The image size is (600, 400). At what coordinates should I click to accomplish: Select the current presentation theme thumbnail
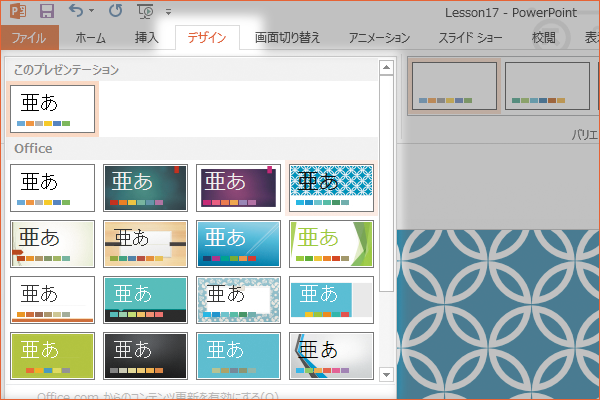point(53,108)
